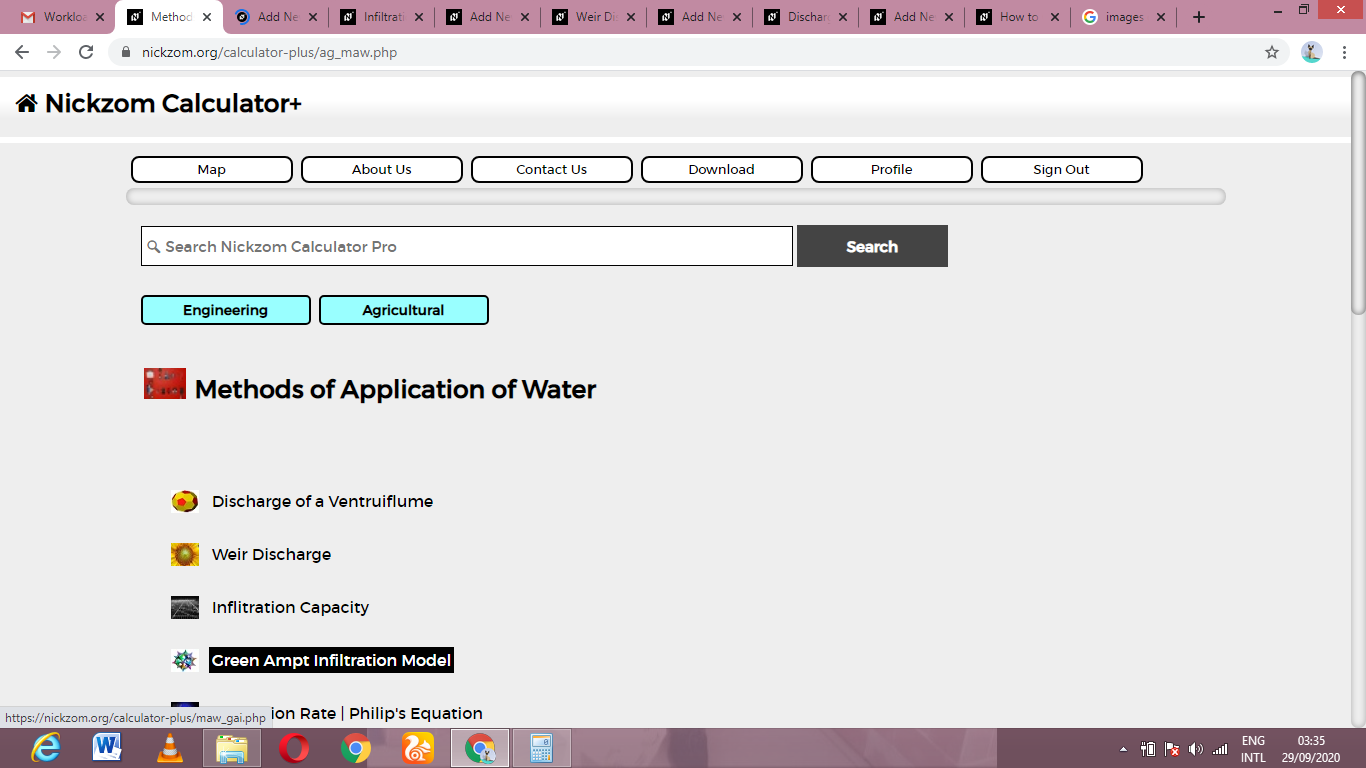Click the battery power icon in the tray
1366x768 pixels.
(1148, 748)
